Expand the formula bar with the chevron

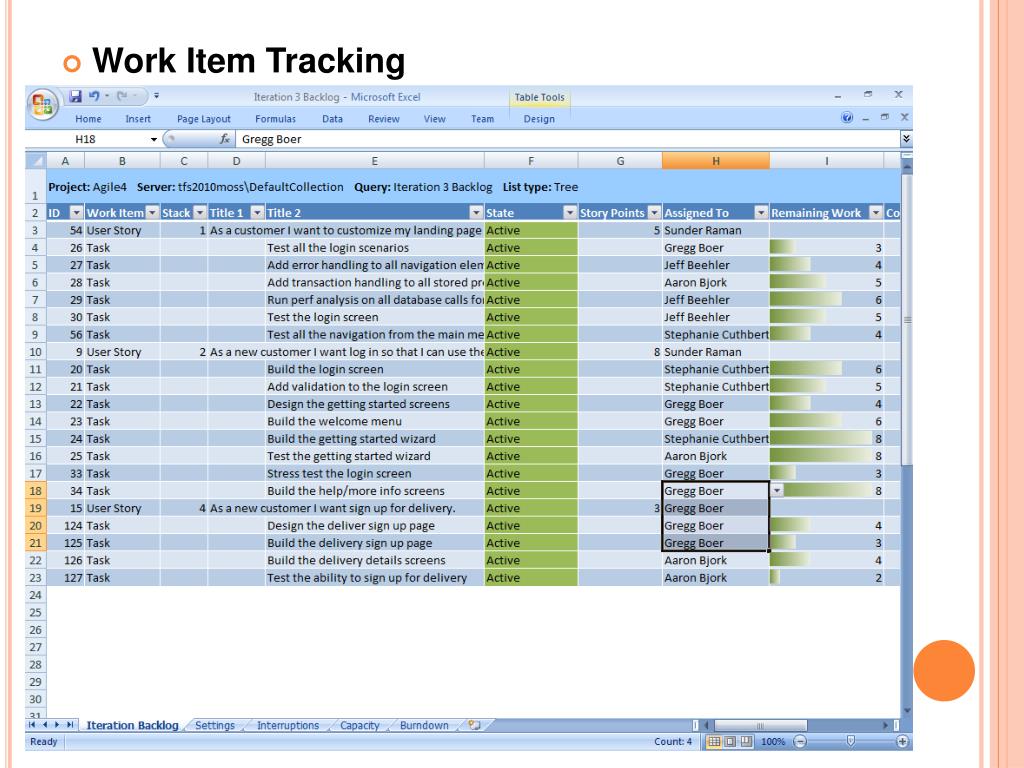coord(906,138)
